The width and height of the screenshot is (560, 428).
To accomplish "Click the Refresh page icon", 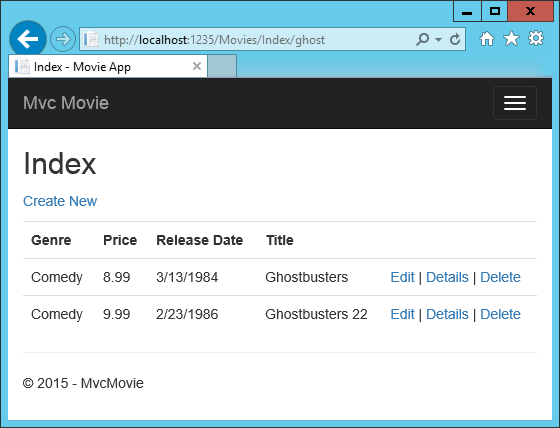I will [x=455, y=39].
